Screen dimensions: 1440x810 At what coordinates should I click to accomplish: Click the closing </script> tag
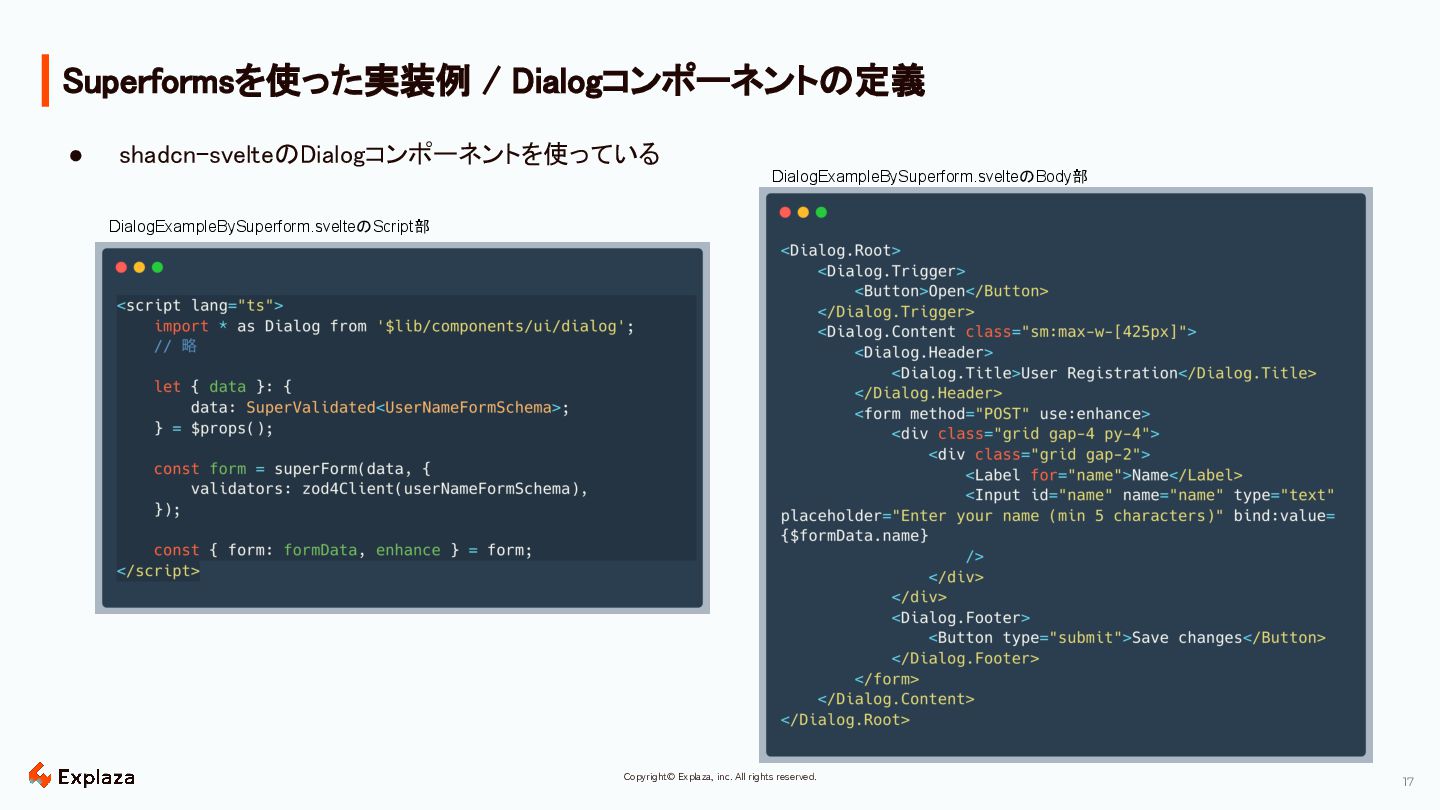(x=158, y=571)
